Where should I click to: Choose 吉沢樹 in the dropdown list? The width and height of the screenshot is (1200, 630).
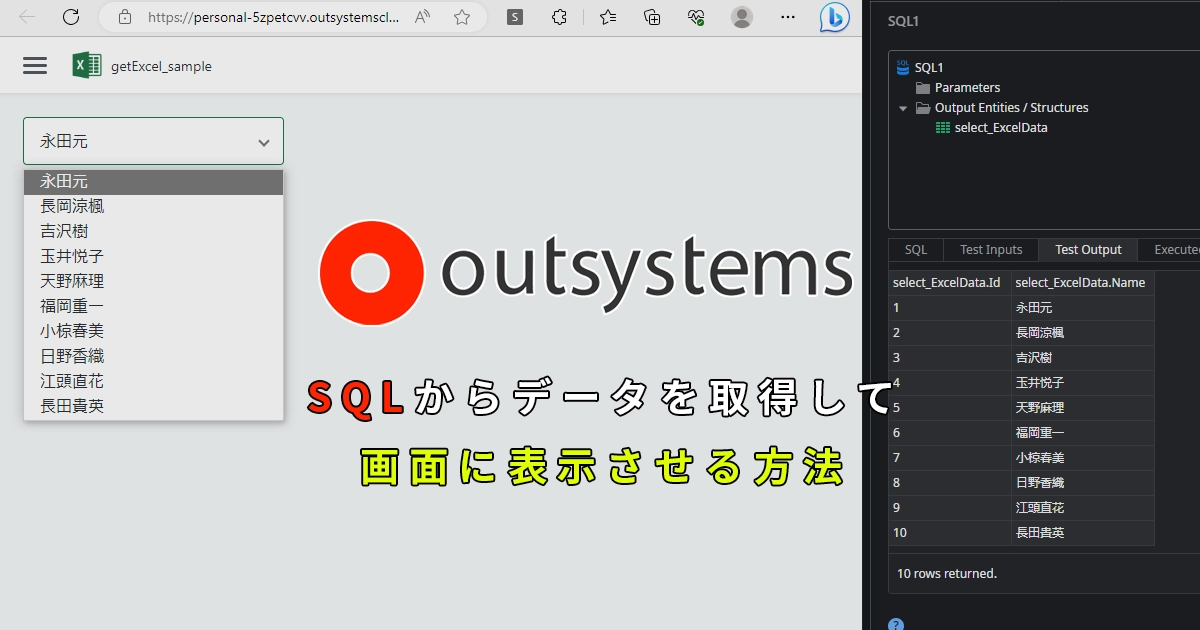154,232
